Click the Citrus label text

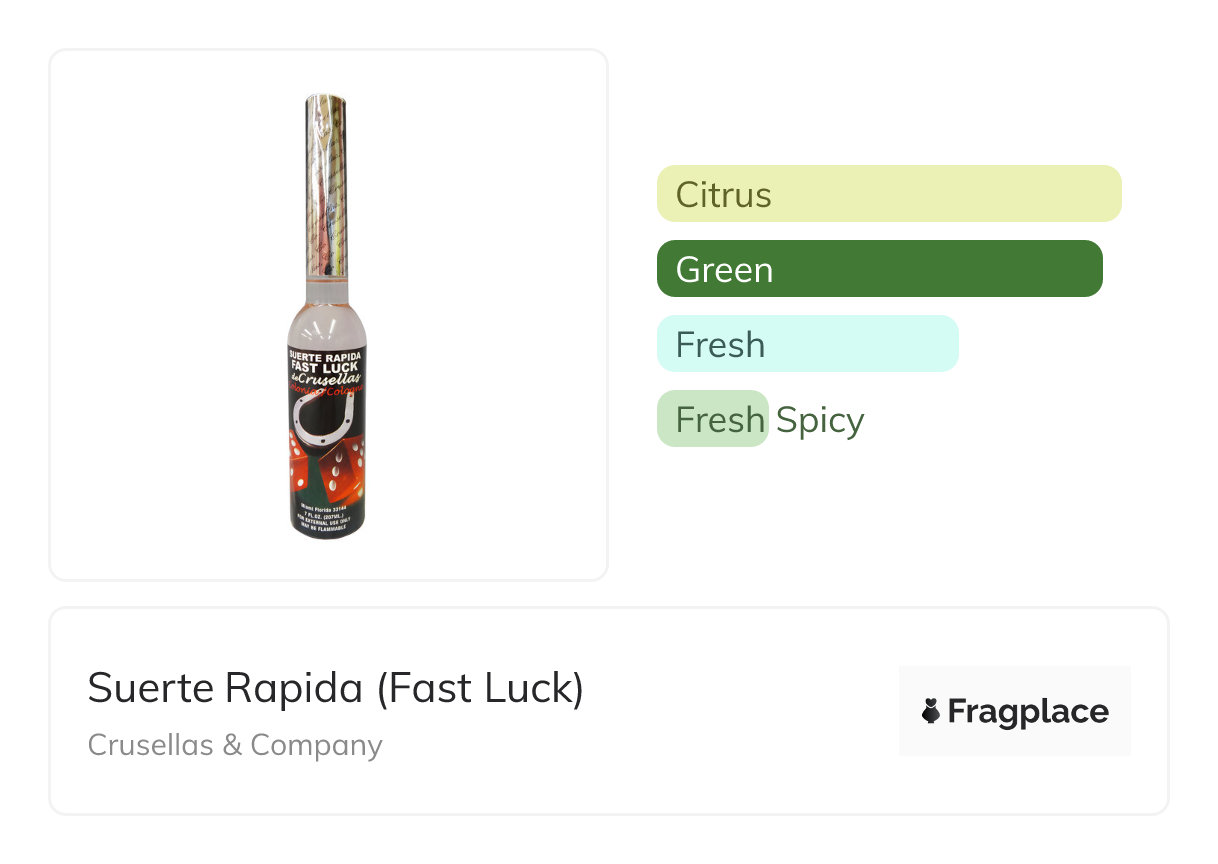coord(723,194)
